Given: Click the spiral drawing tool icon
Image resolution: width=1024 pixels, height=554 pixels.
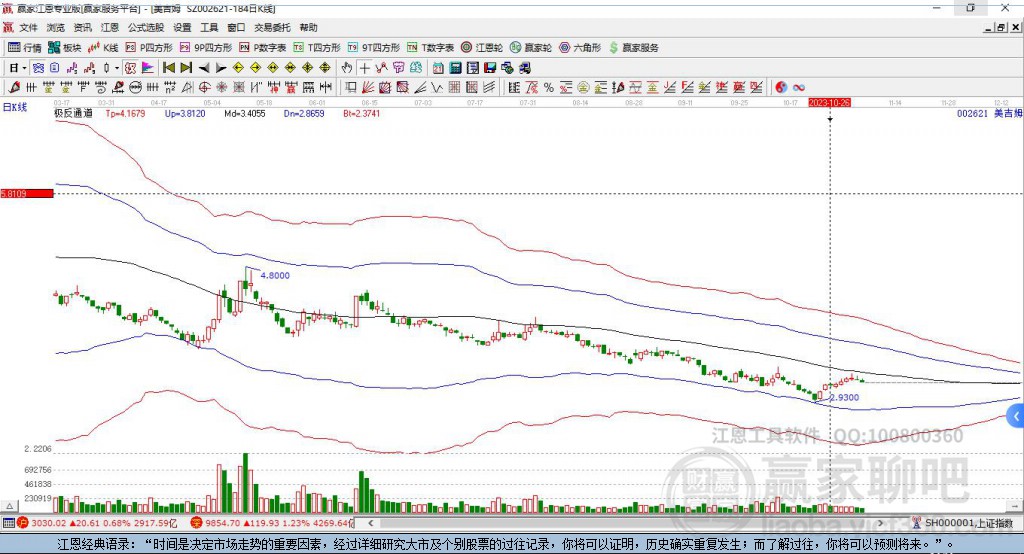Looking at the screenshot, I should (x=101, y=87).
